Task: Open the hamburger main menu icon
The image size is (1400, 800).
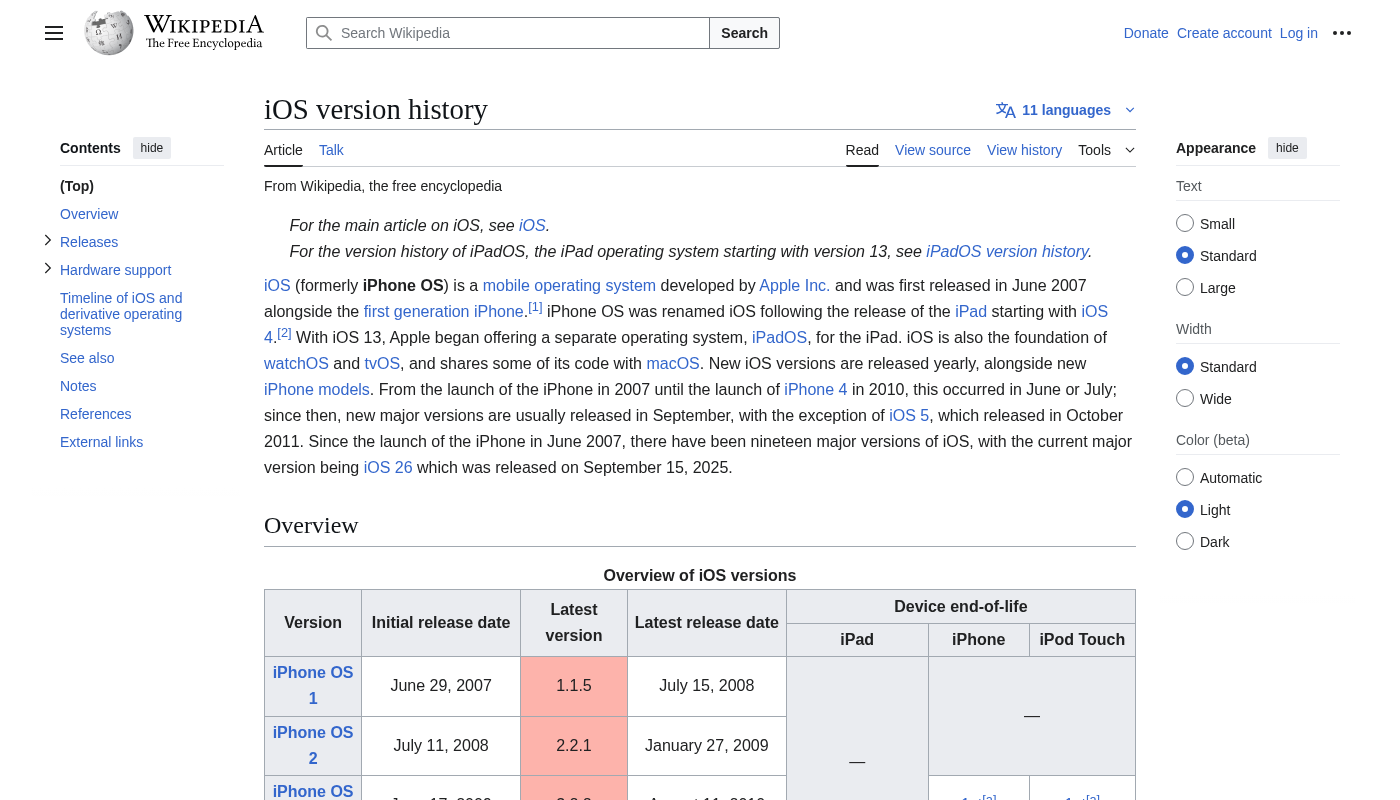Action: point(54,33)
